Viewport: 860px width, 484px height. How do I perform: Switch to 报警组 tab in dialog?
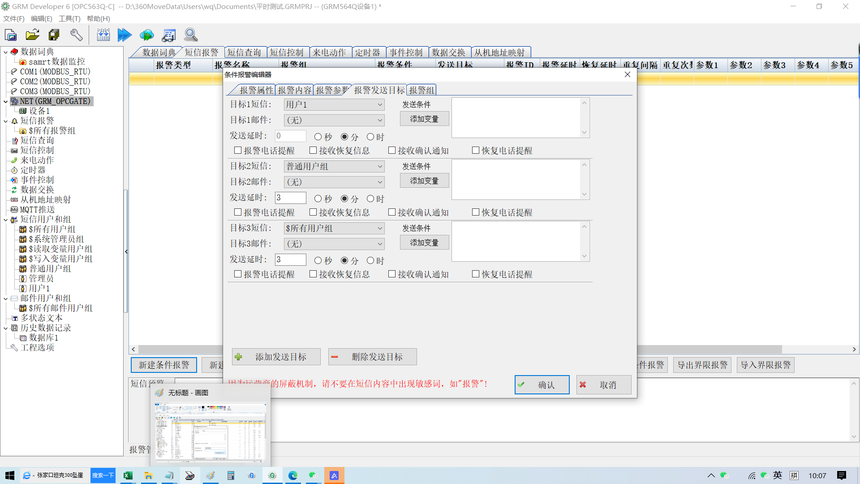(421, 91)
